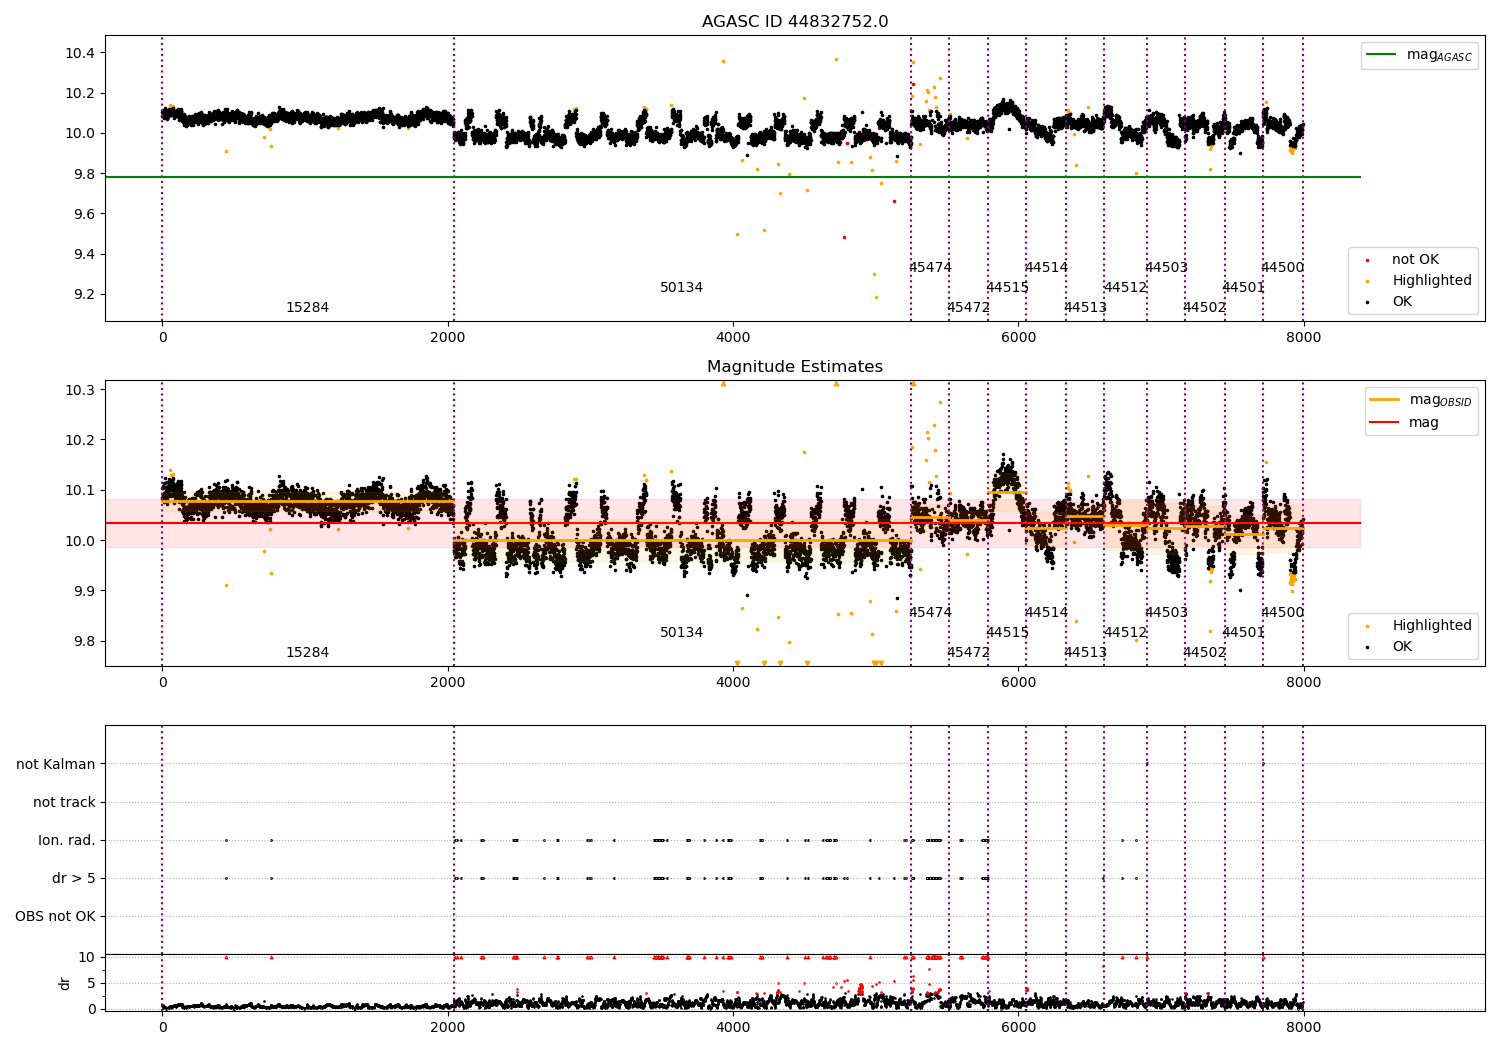Click obsid label 44512 in AGASC ID plot
Screen dimensions: 1500x1050
click(x=1125, y=288)
